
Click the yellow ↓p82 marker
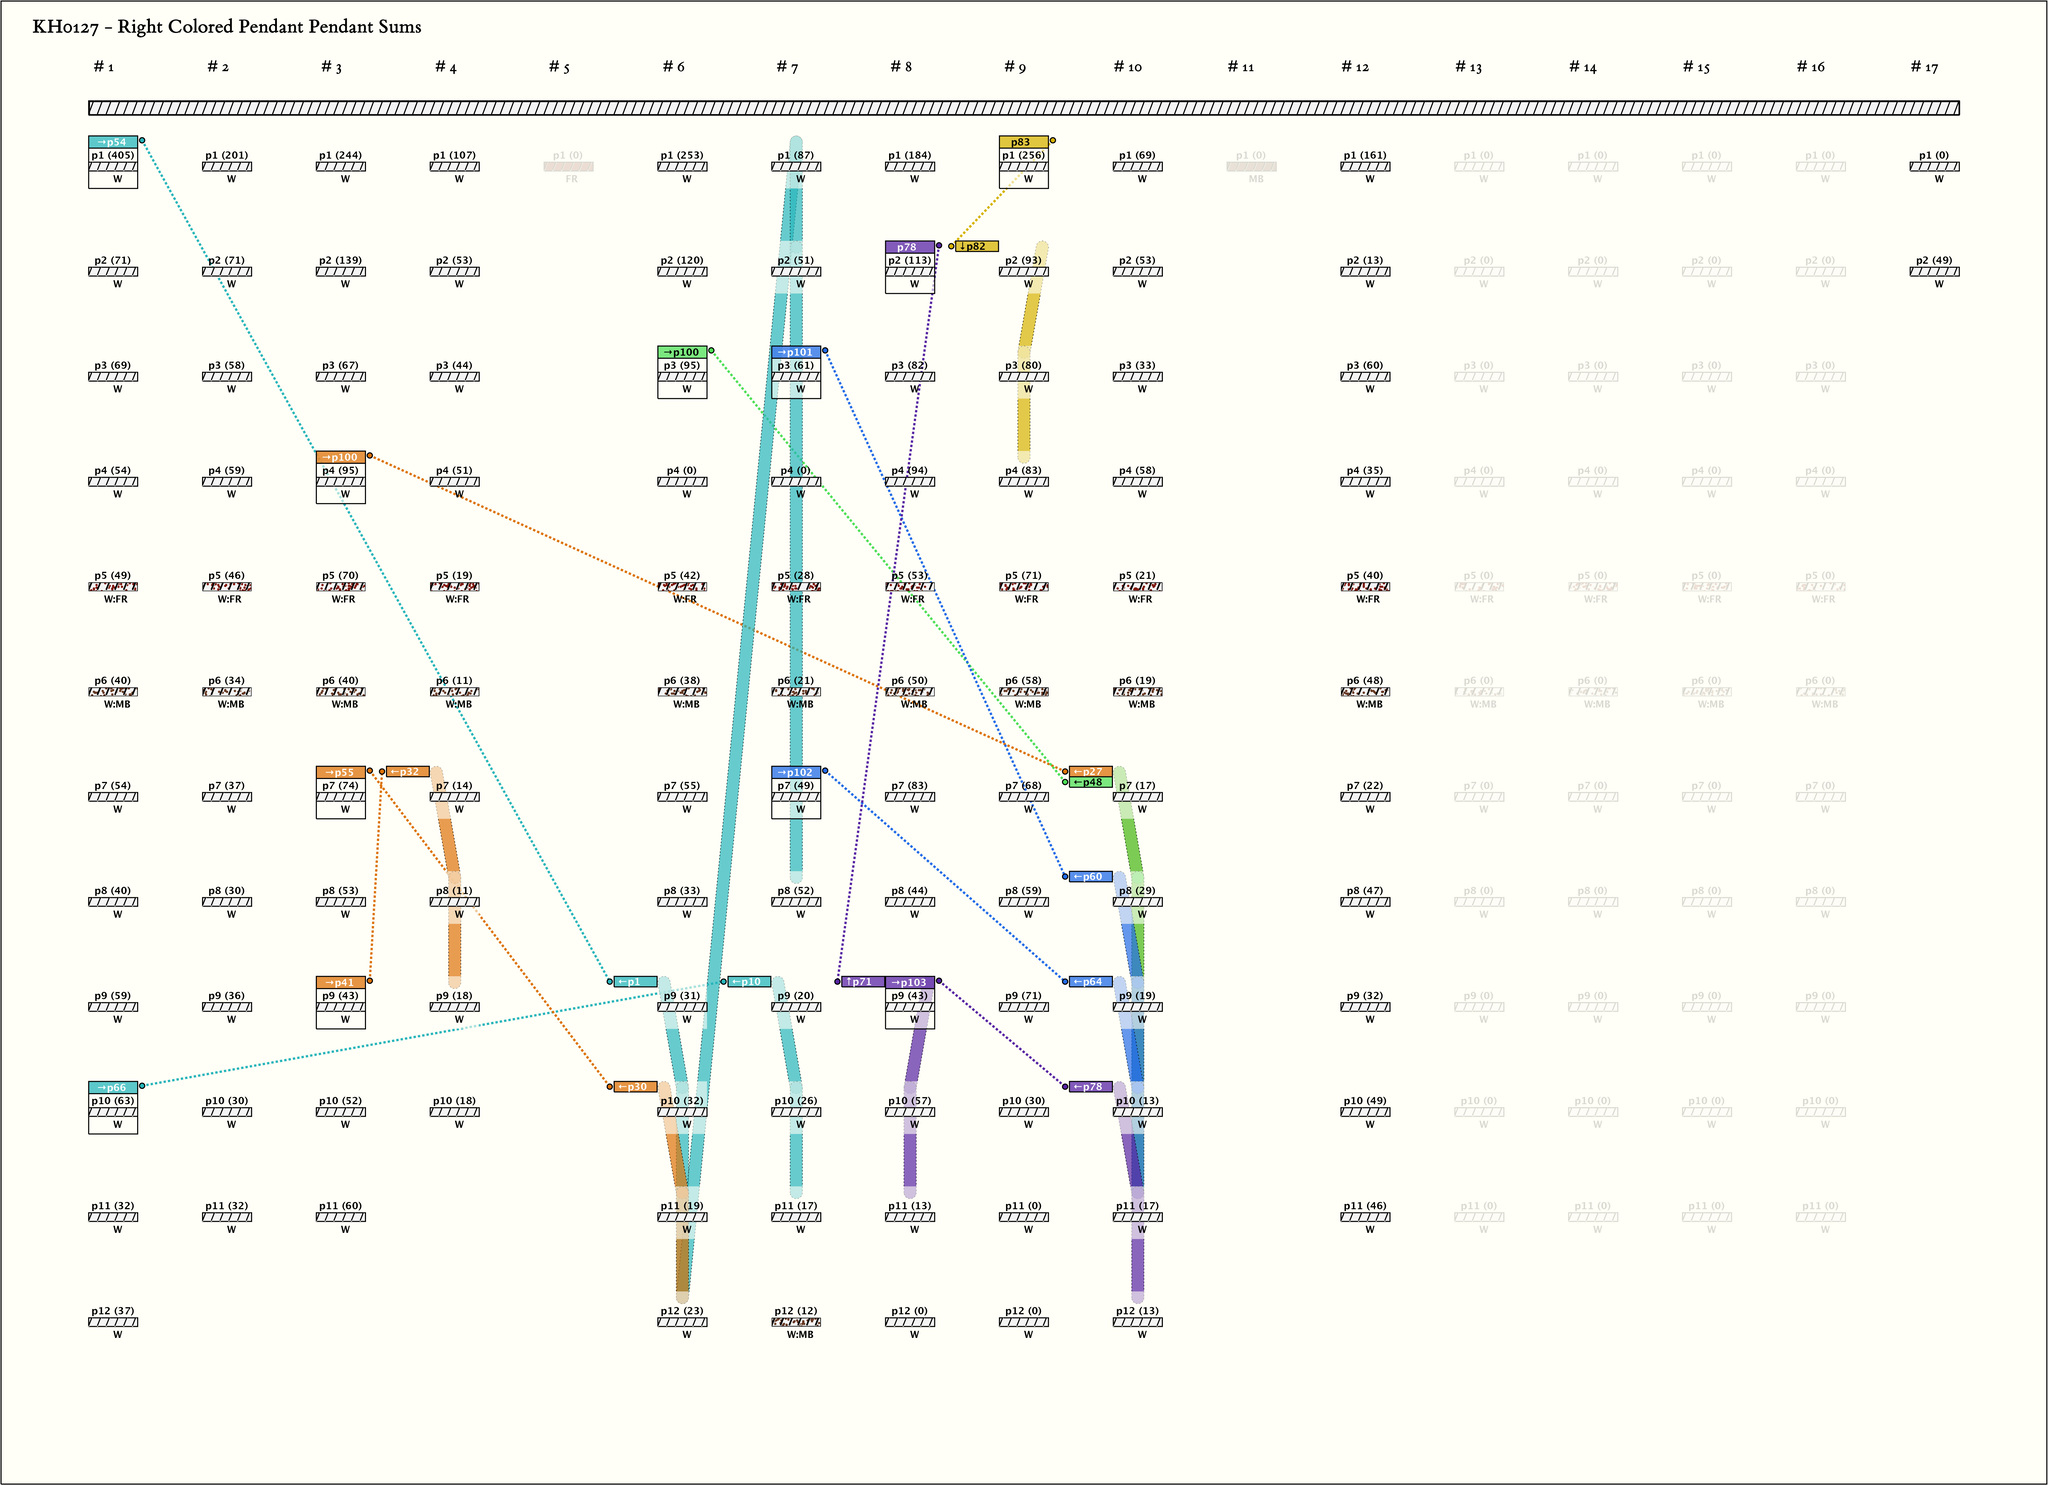[976, 247]
